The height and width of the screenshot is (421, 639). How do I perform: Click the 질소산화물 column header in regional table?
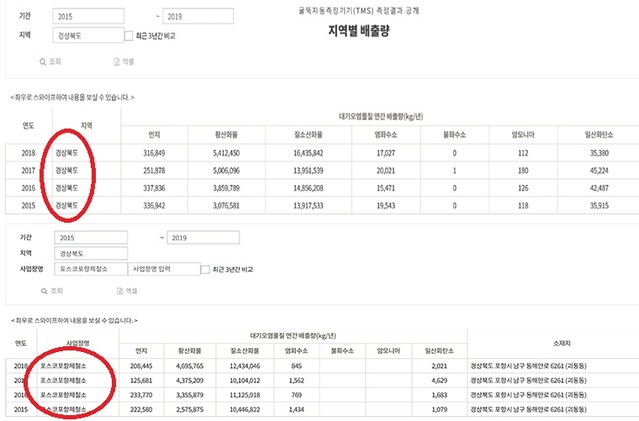click(308, 134)
